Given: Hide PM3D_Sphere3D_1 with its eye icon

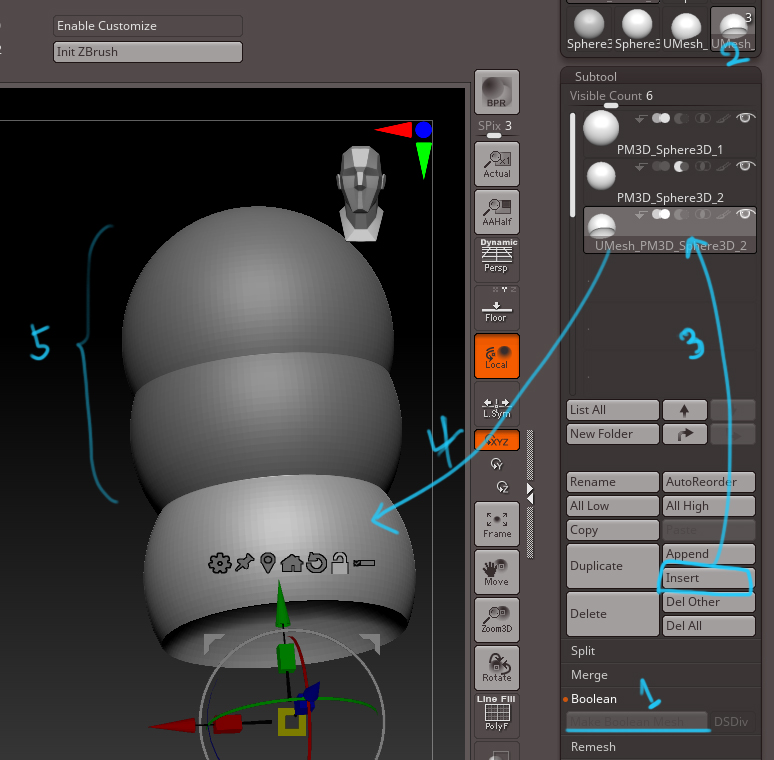Looking at the screenshot, I should [745, 118].
